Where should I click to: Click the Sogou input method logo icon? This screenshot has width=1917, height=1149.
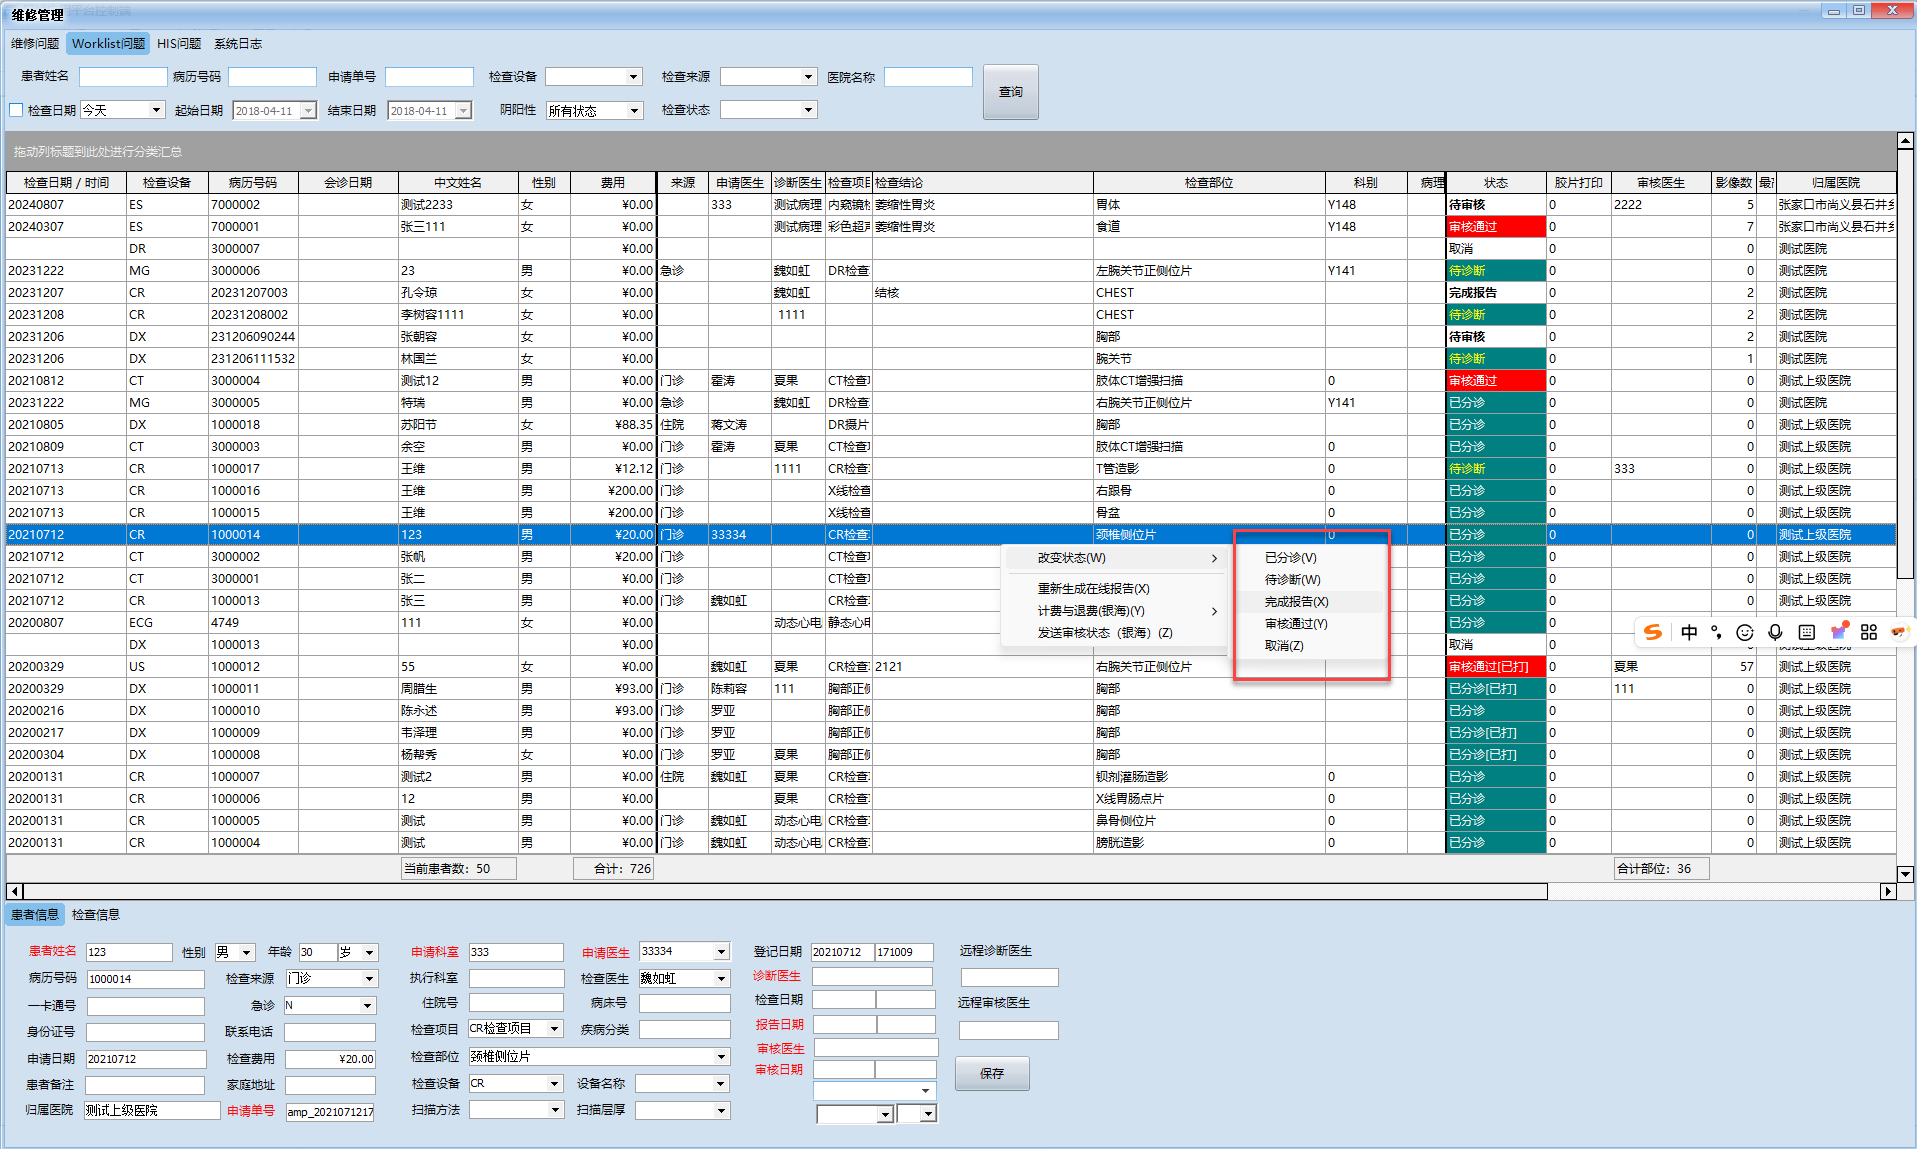[1653, 632]
